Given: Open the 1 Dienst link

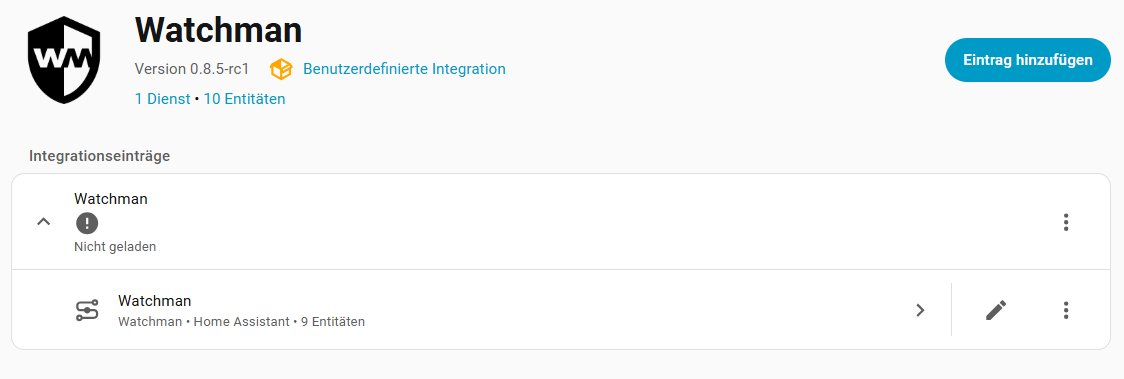Looking at the screenshot, I should 163,99.
